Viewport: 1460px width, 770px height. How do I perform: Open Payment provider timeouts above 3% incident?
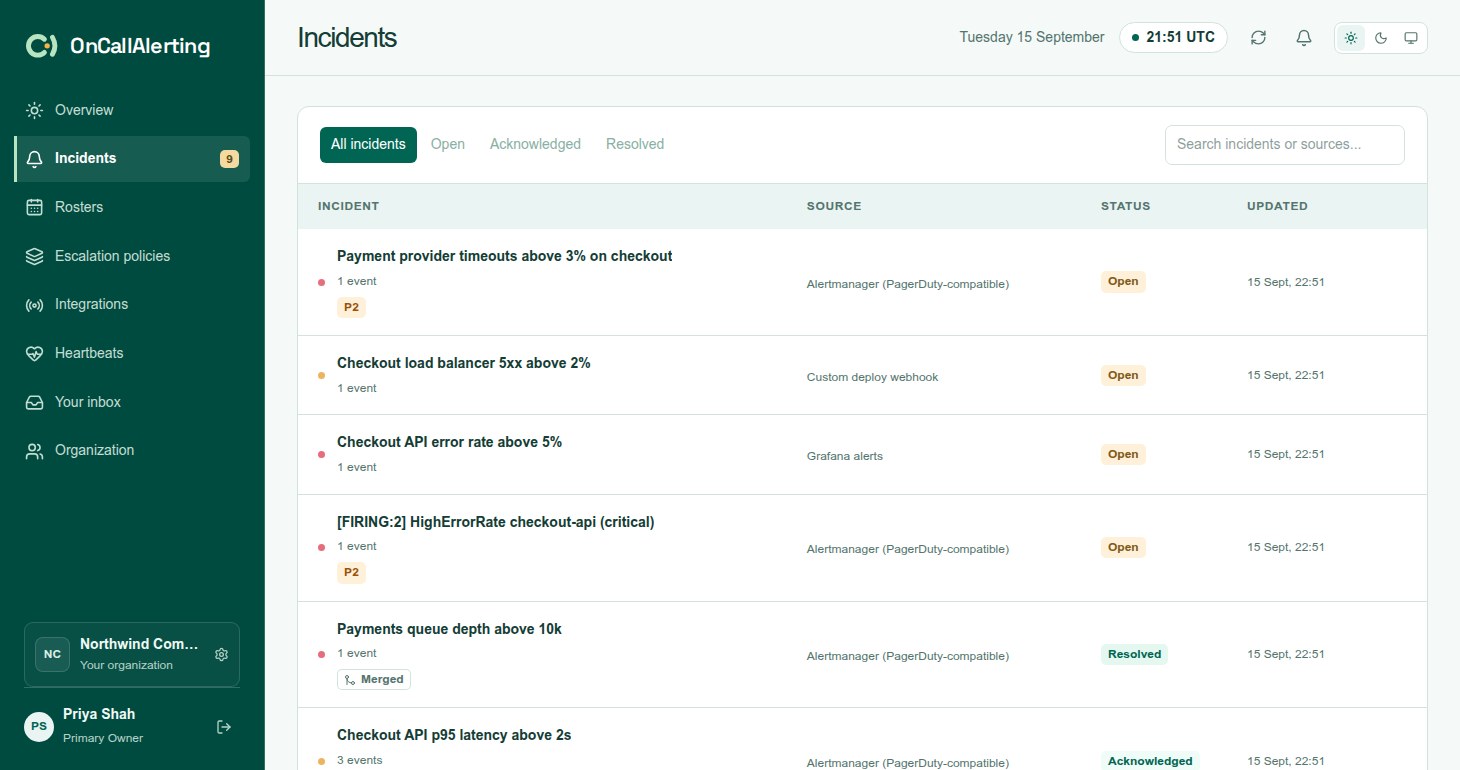point(504,256)
